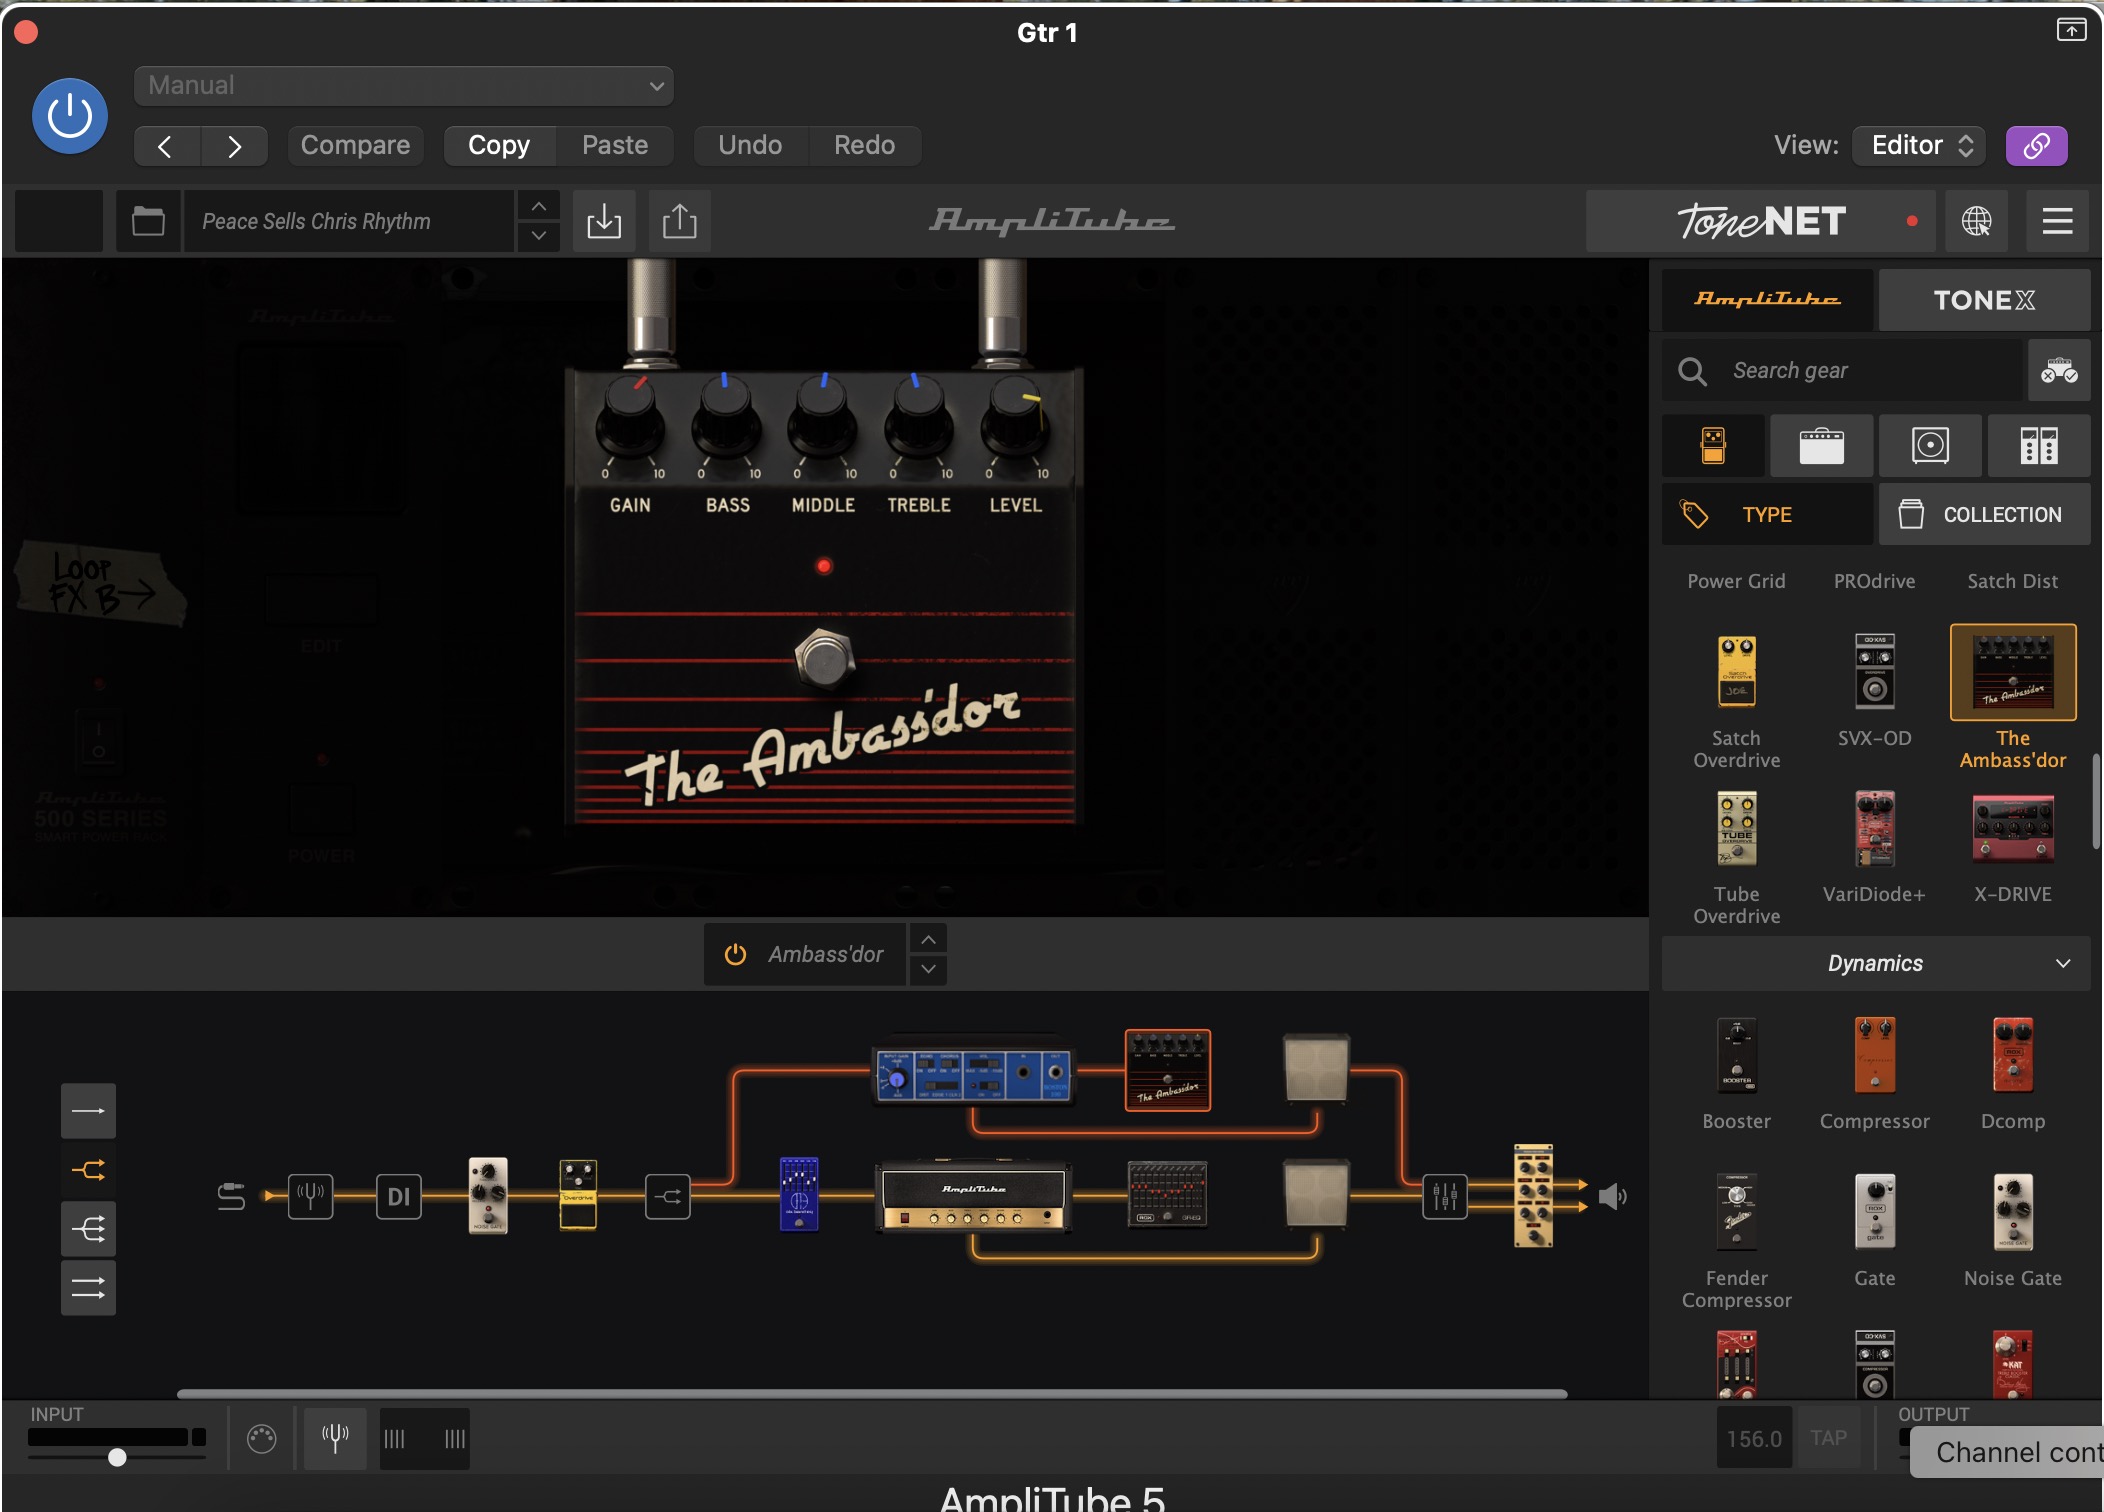Click the Compare button
The height and width of the screenshot is (1512, 2104).
(355, 146)
